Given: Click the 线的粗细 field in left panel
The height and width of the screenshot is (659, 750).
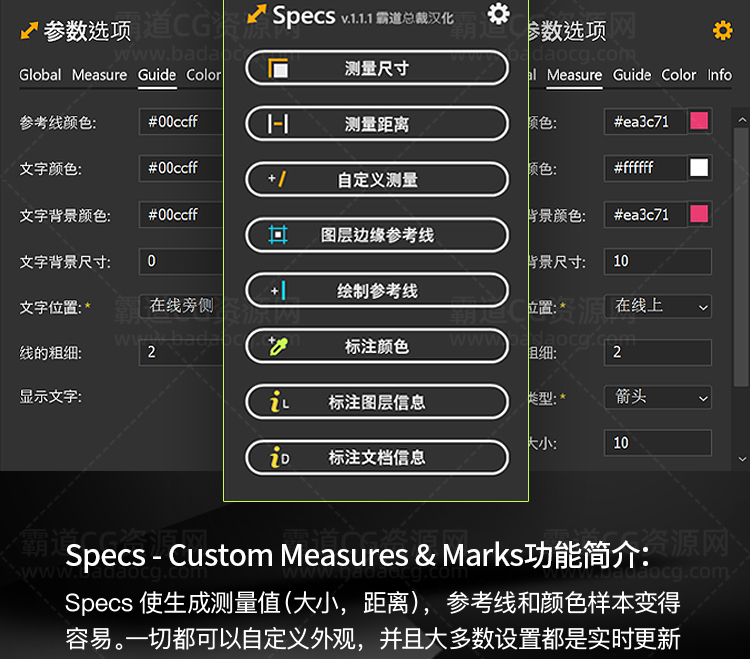Looking at the screenshot, I should 181,352.
